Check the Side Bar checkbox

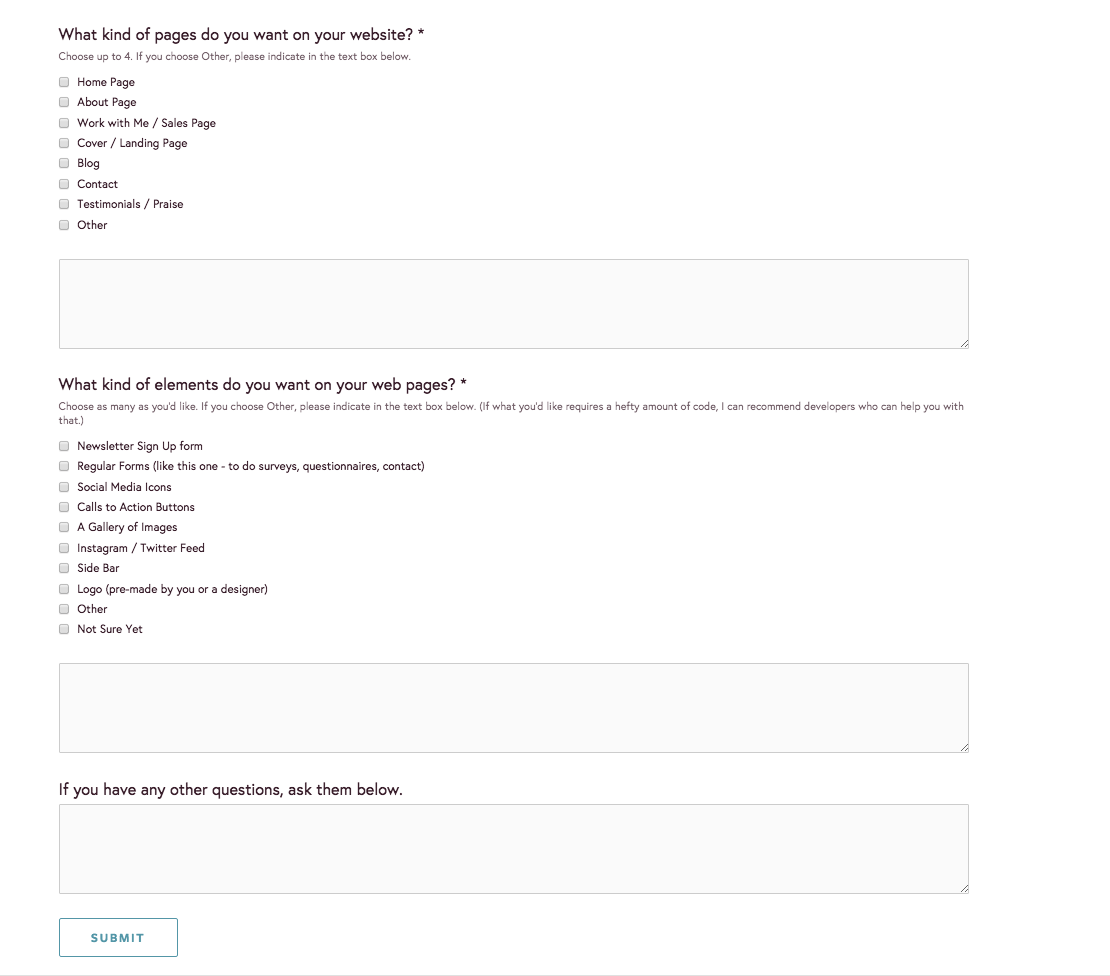(64, 568)
